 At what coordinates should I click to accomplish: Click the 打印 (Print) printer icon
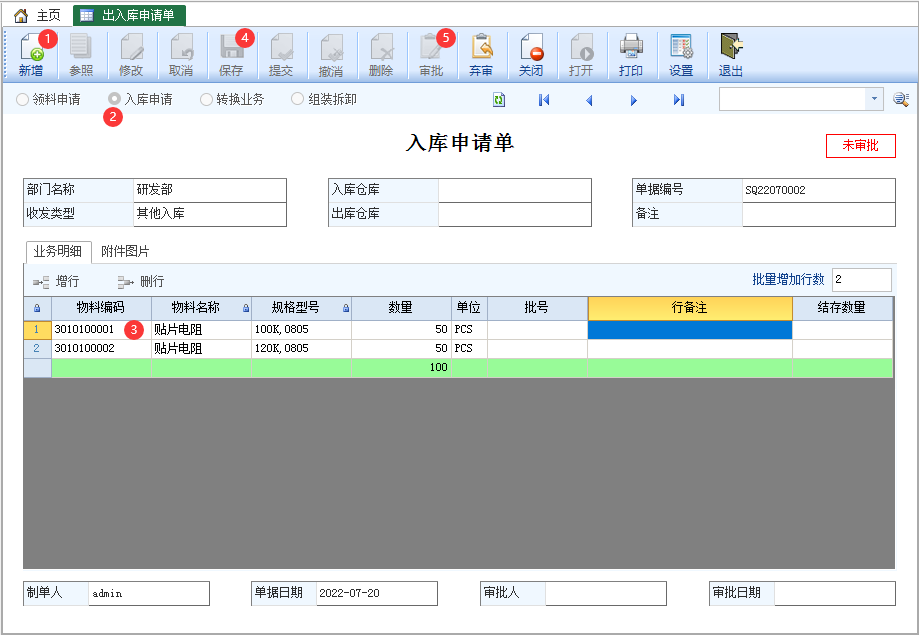[x=631, y=47]
